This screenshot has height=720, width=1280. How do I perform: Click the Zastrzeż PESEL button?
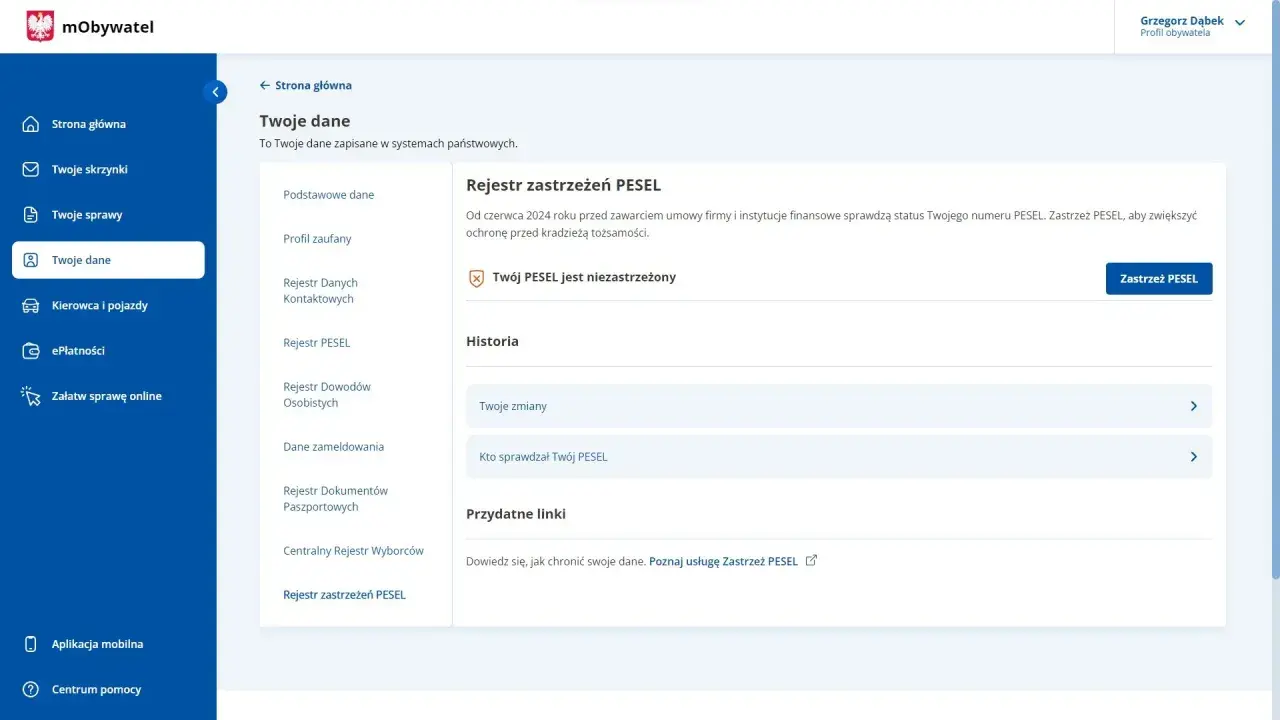pos(1159,279)
